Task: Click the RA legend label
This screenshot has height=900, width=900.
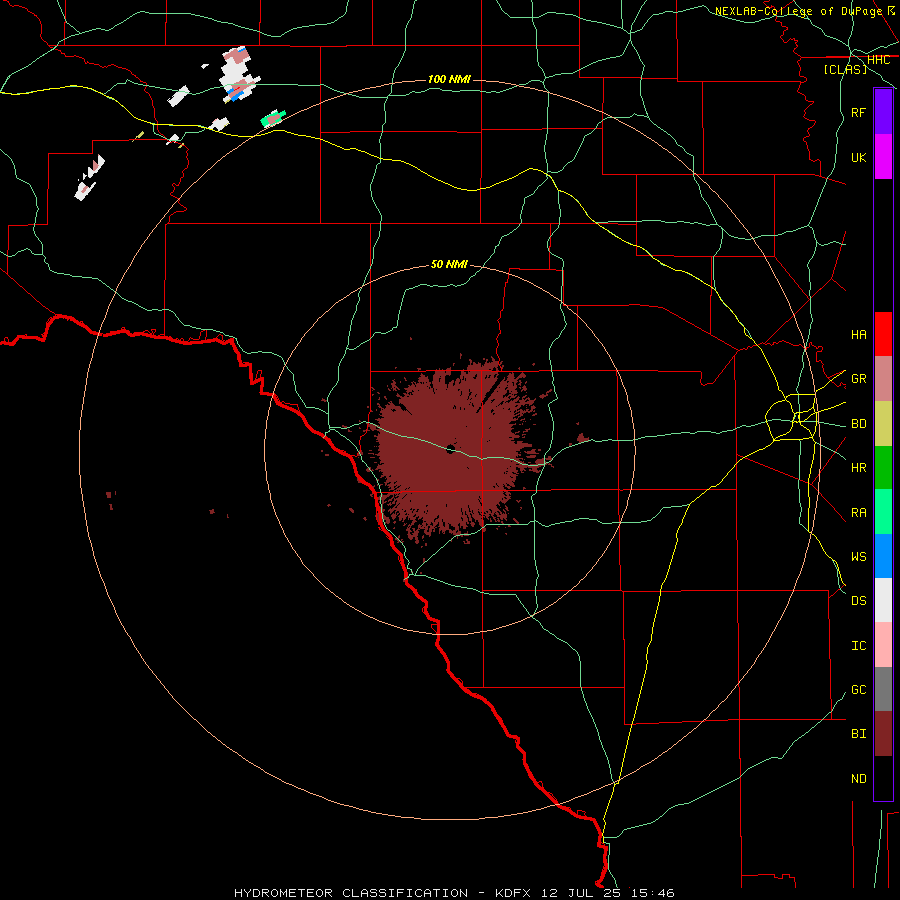Action: (859, 513)
